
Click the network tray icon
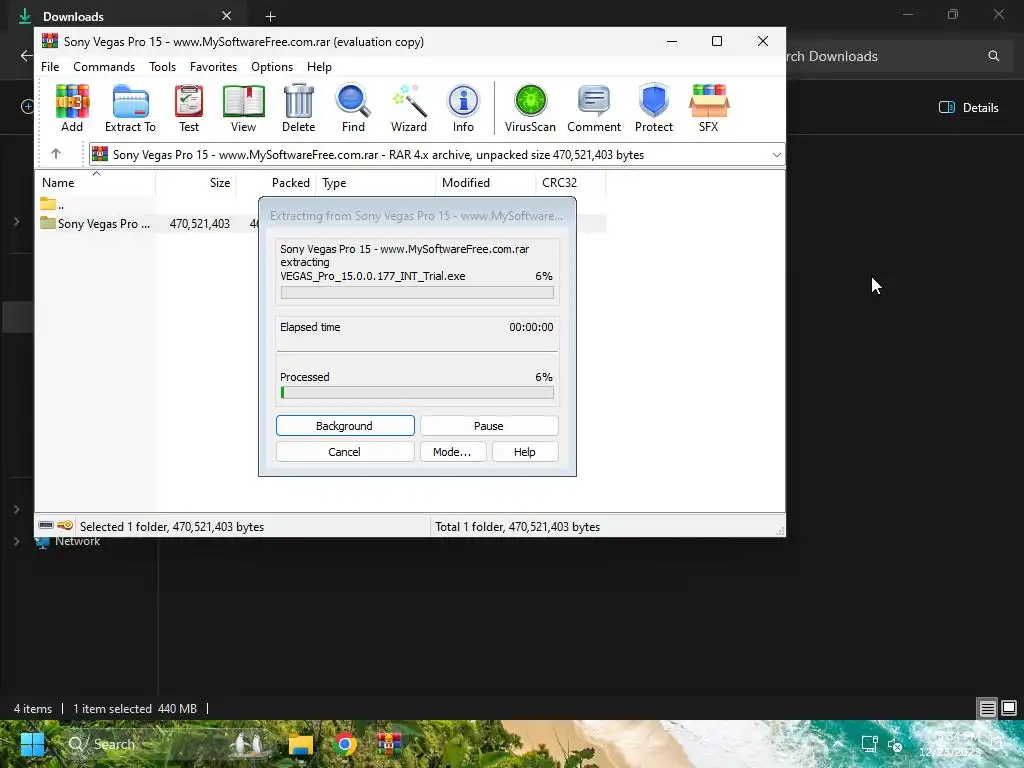(x=869, y=744)
